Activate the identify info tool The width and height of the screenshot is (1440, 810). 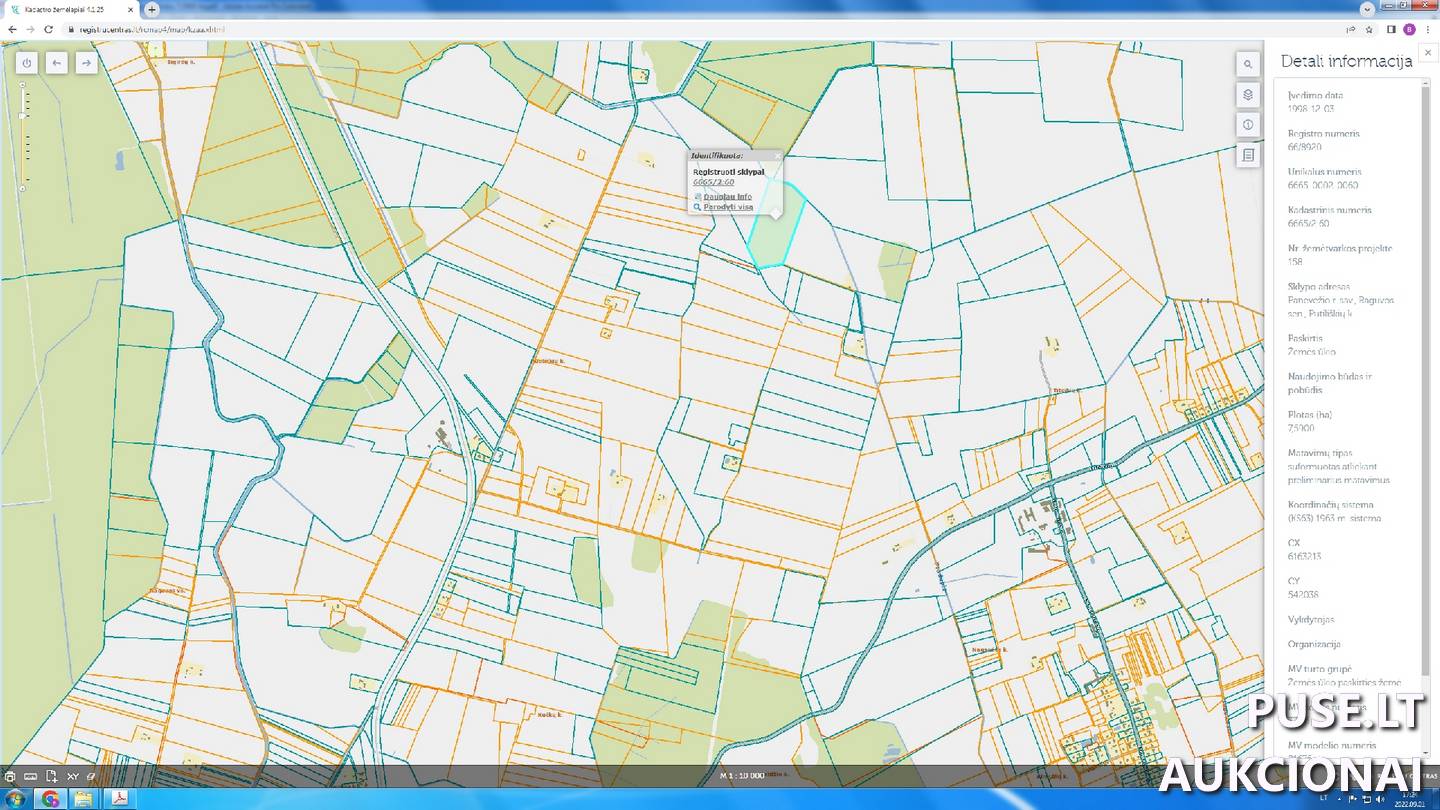pyautogui.click(x=1248, y=125)
